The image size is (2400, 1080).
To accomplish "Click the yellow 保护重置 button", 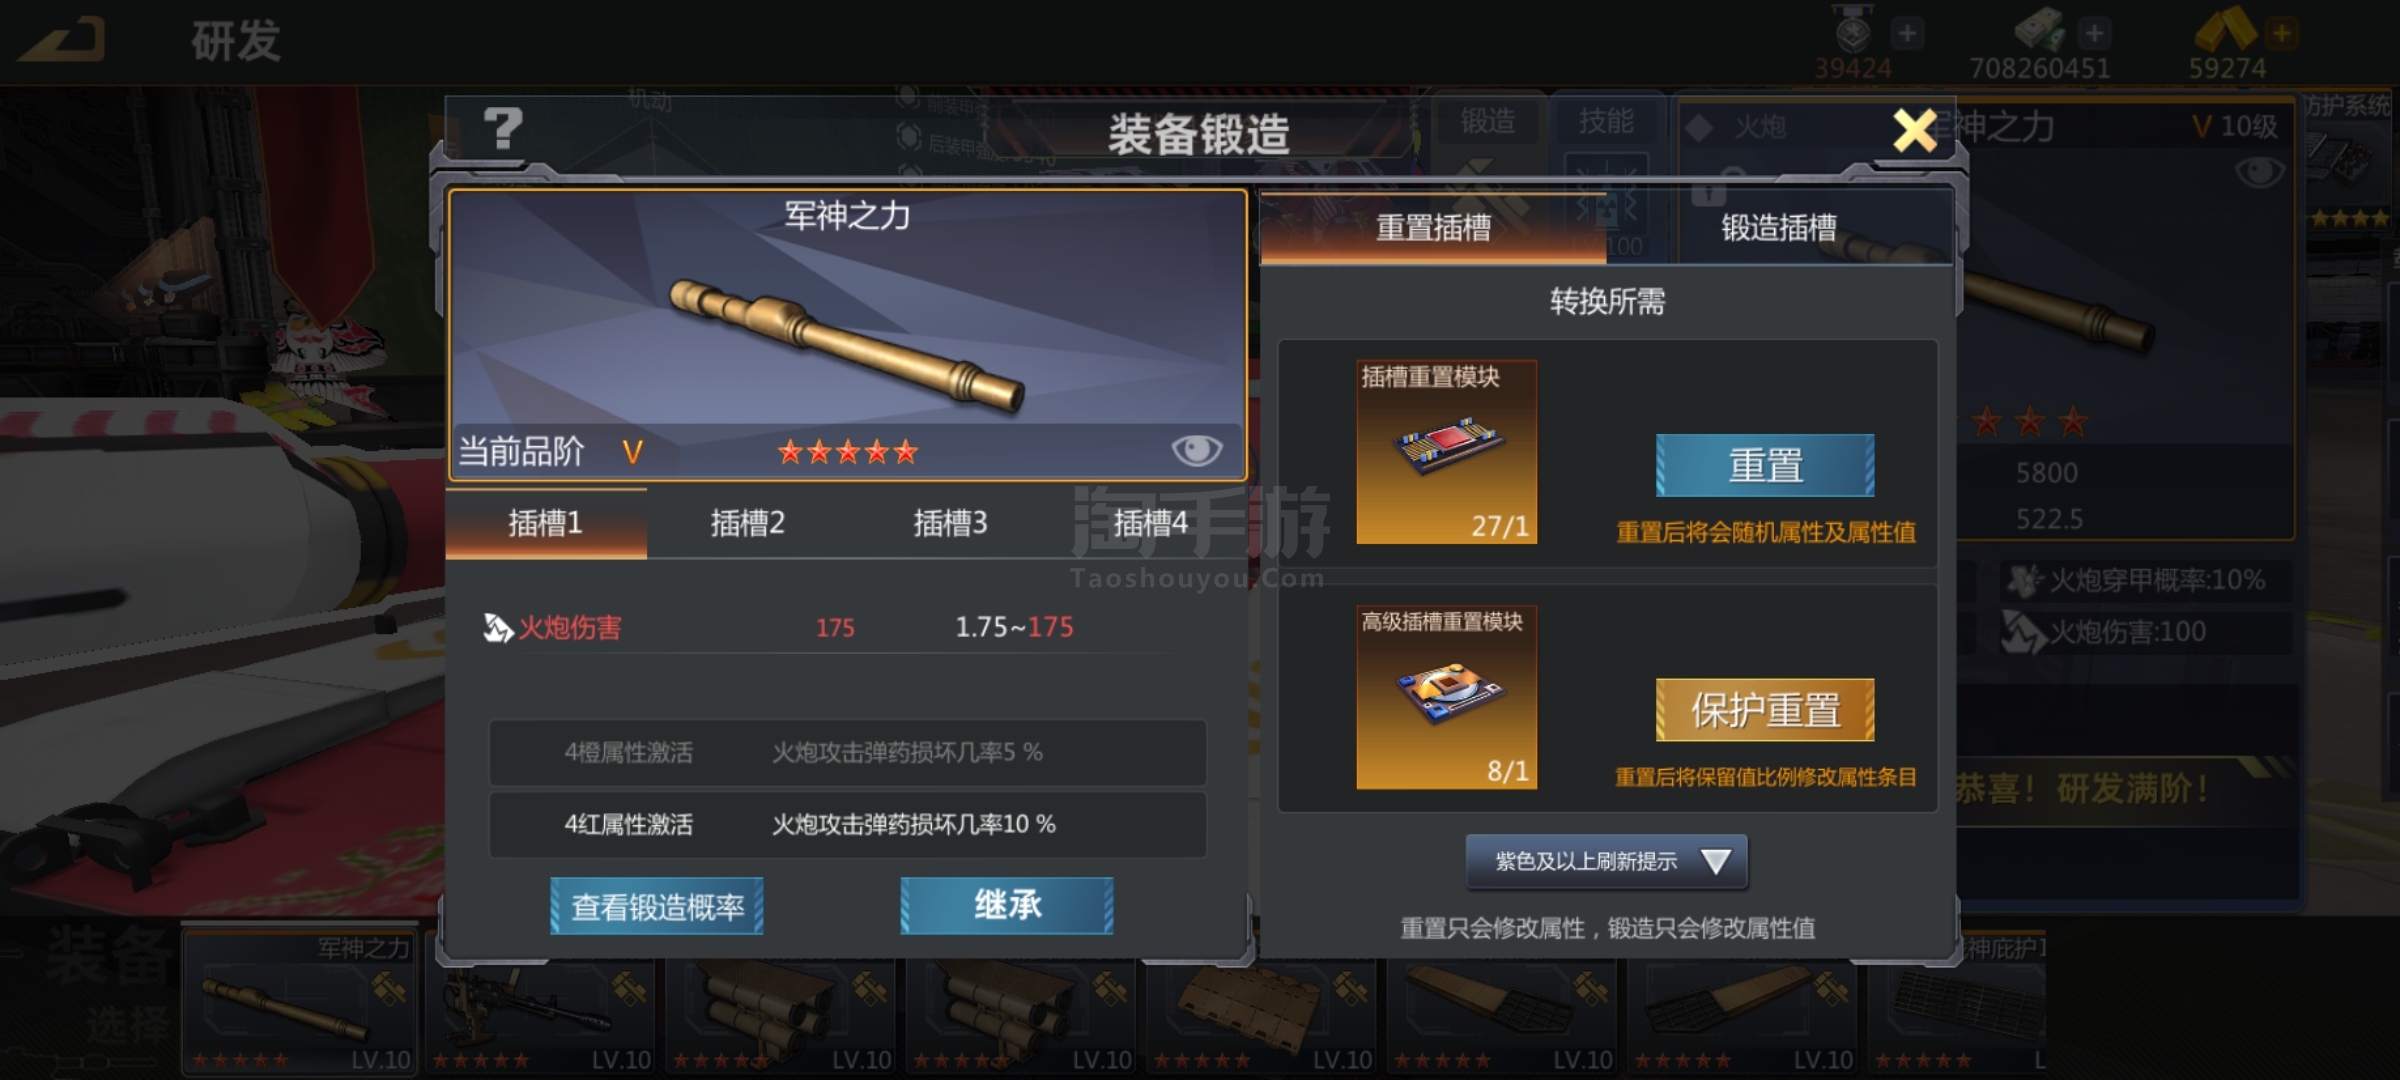I will click(1765, 710).
